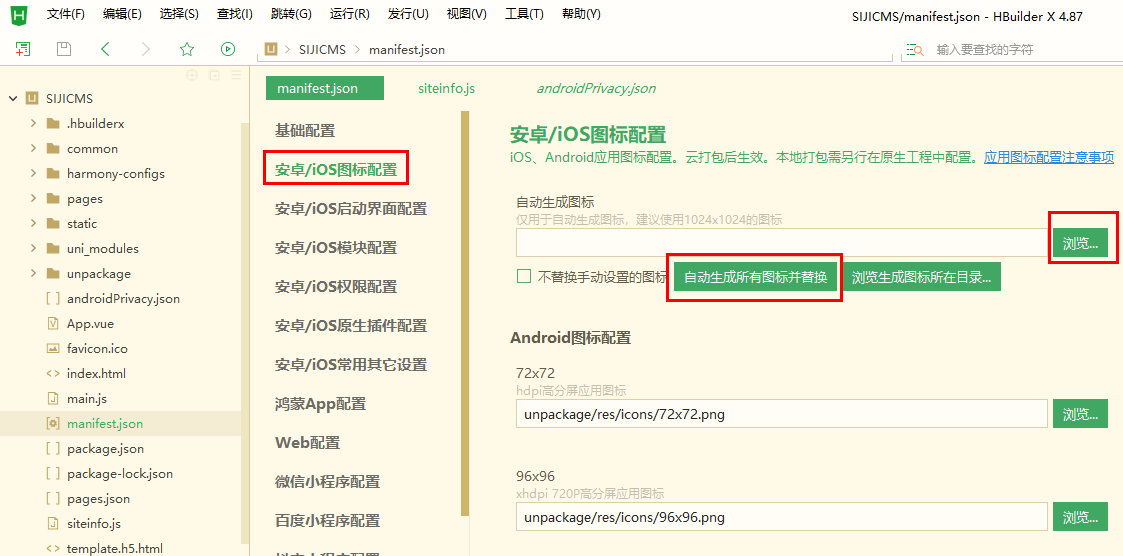Click the HBuilder X logo icon
The height and width of the screenshot is (556, 1123).
tap(21, 14)
